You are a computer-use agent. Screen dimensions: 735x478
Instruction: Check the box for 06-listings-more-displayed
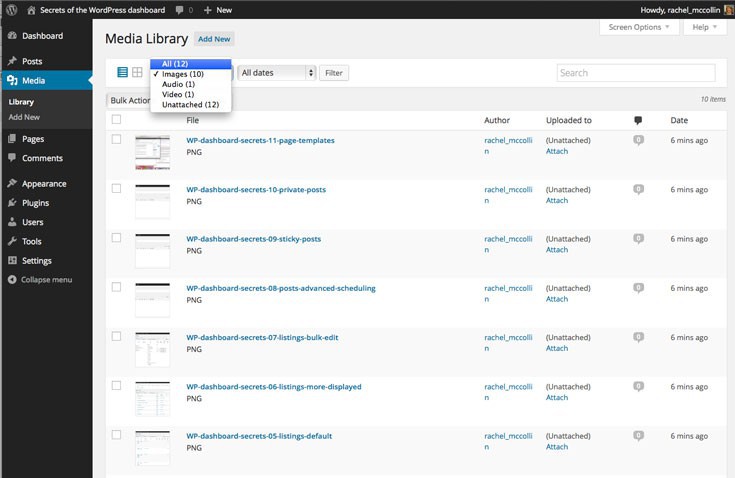pyautogui.click(x=116, y=385)
